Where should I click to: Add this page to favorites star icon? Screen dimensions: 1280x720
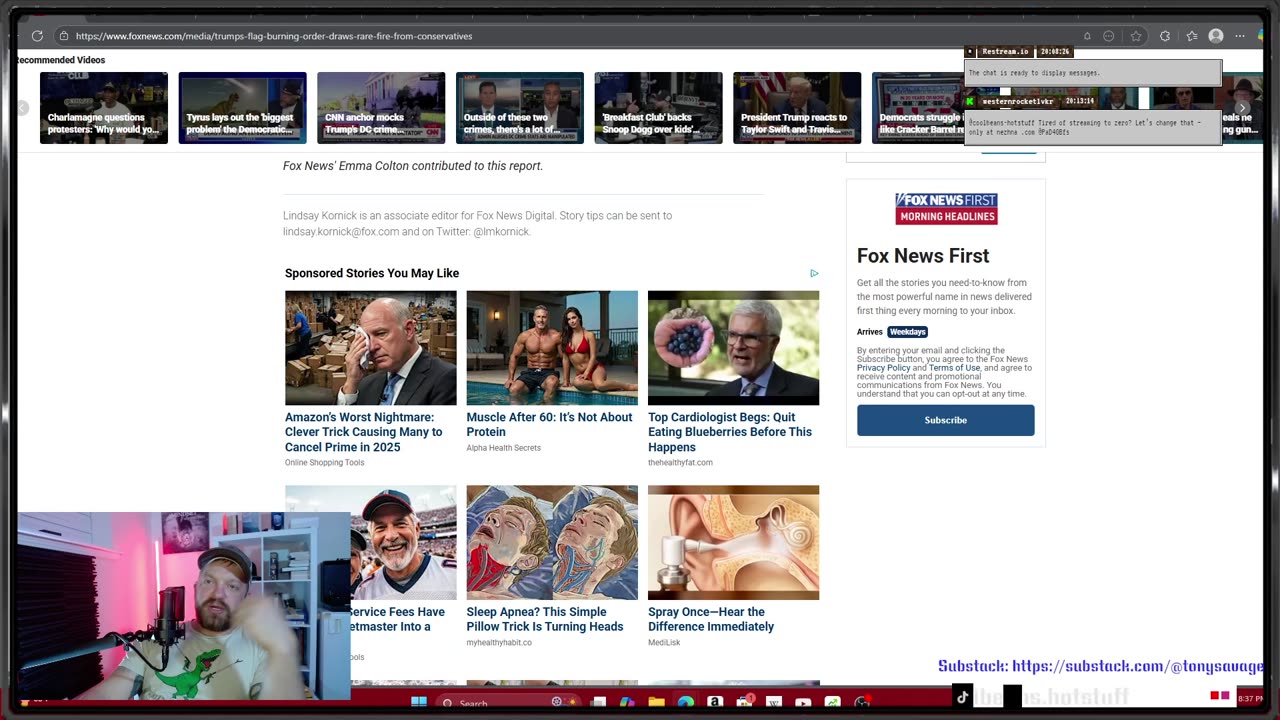pyautogui.click(x=1136, y=36)
